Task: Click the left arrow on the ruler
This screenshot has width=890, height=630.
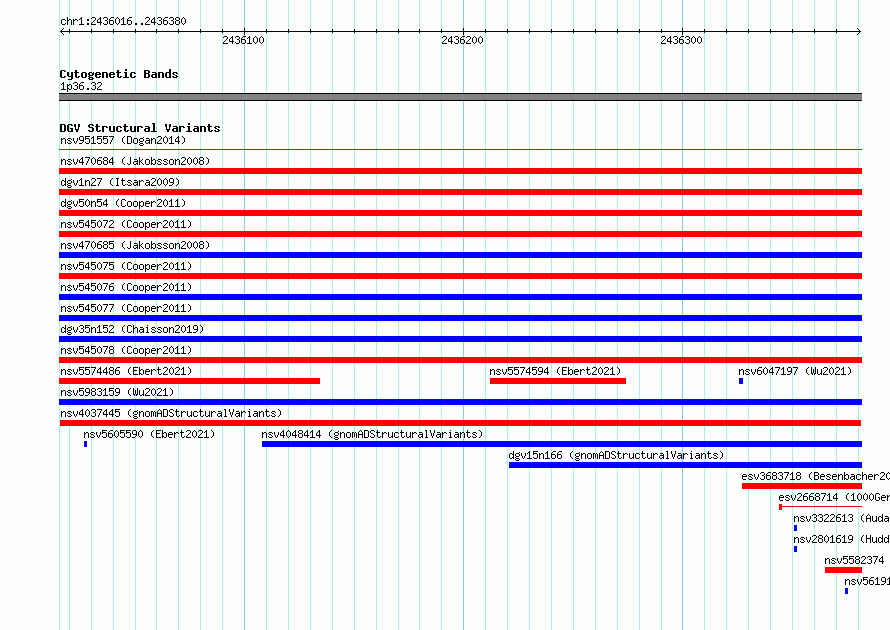Action: pyautogui.click(x=63, y=32)
